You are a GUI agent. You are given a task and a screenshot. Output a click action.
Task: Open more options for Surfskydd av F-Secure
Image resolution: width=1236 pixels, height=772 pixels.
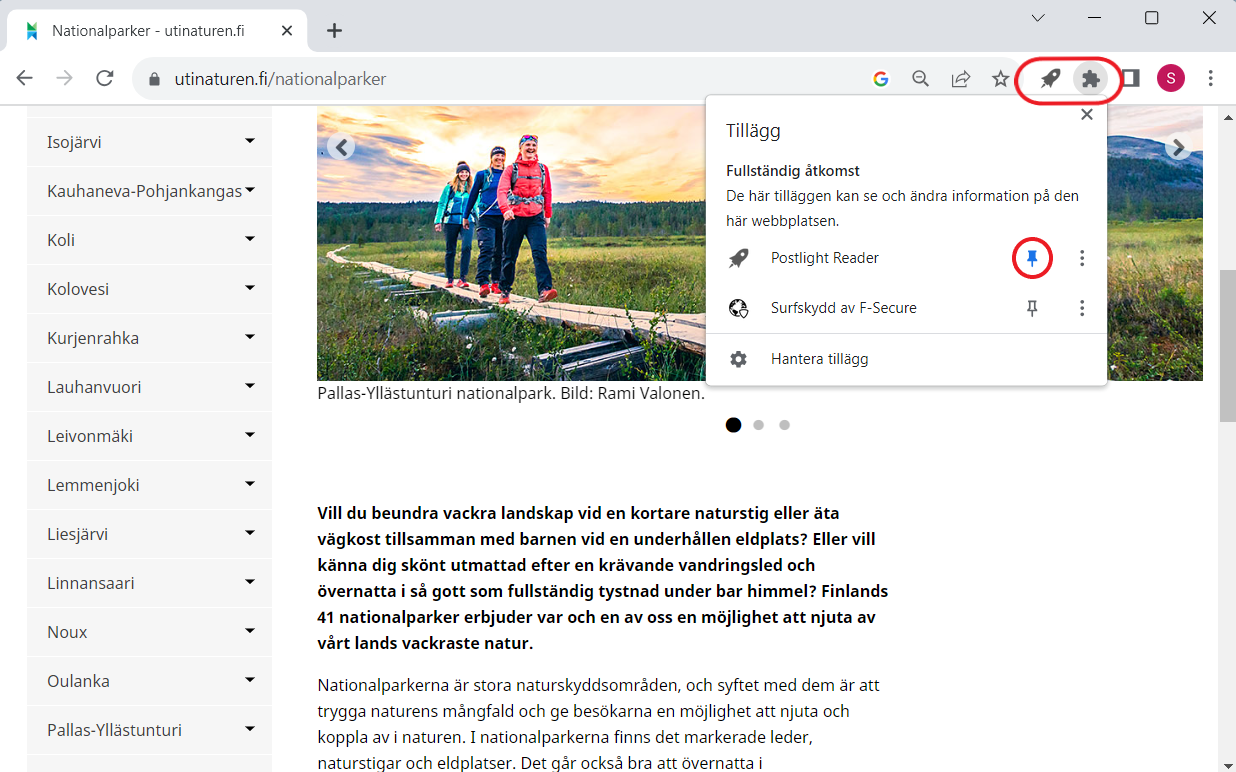click(1082, 309)
